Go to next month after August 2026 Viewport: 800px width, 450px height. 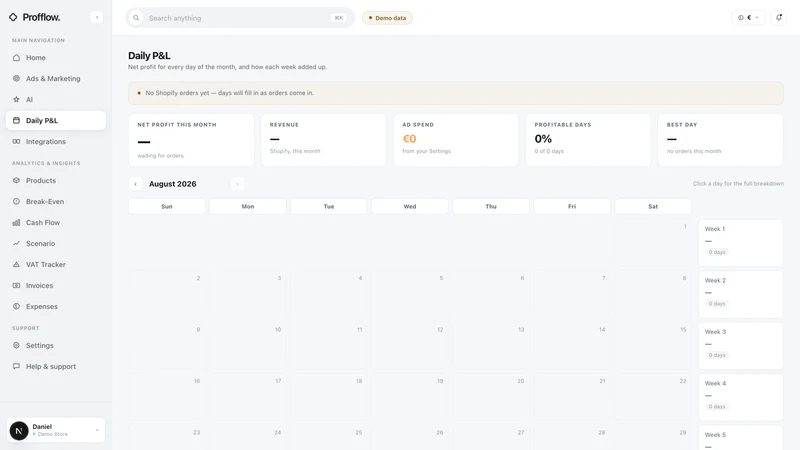point(237,184)
